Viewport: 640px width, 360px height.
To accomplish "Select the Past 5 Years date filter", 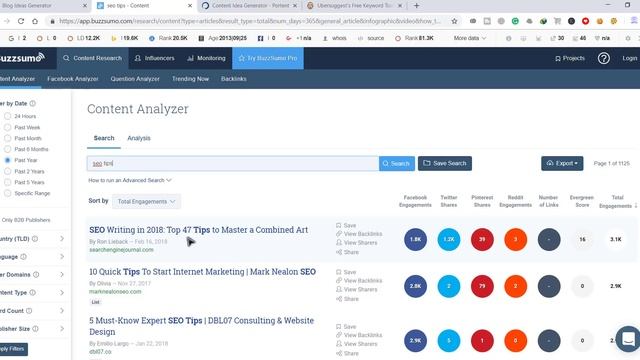I will coord(7,182).
